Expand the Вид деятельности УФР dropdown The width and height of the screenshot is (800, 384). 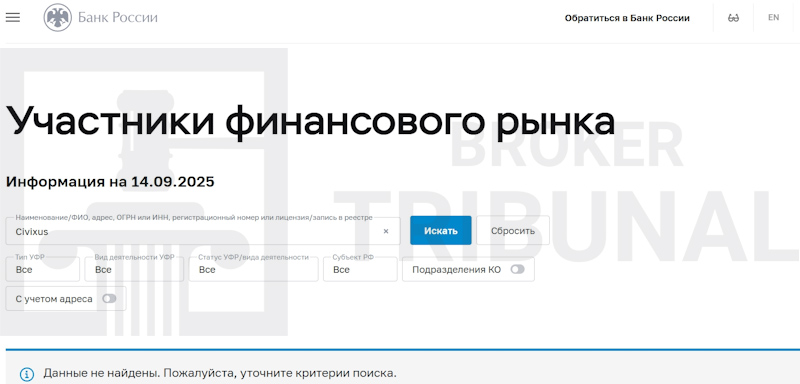[x=134, y=269]
